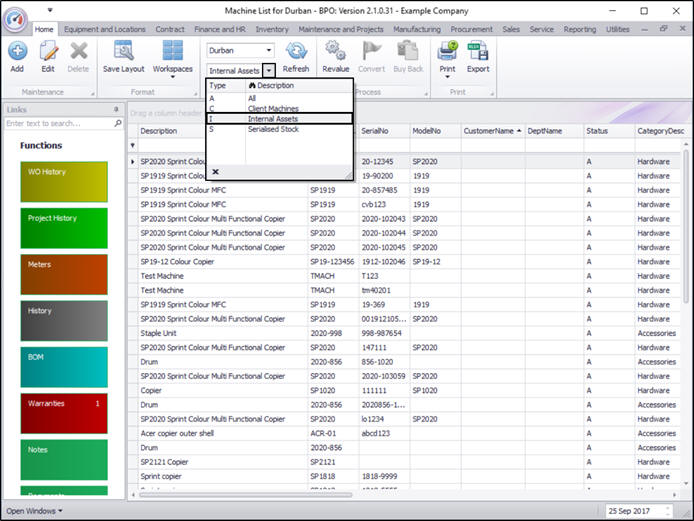Image resolution: width=694 pixels, height=521 pixels.
Task: Toggle the Internal Assets dropdown arrow
Action: pyautogui.click(x=268, y=71)
